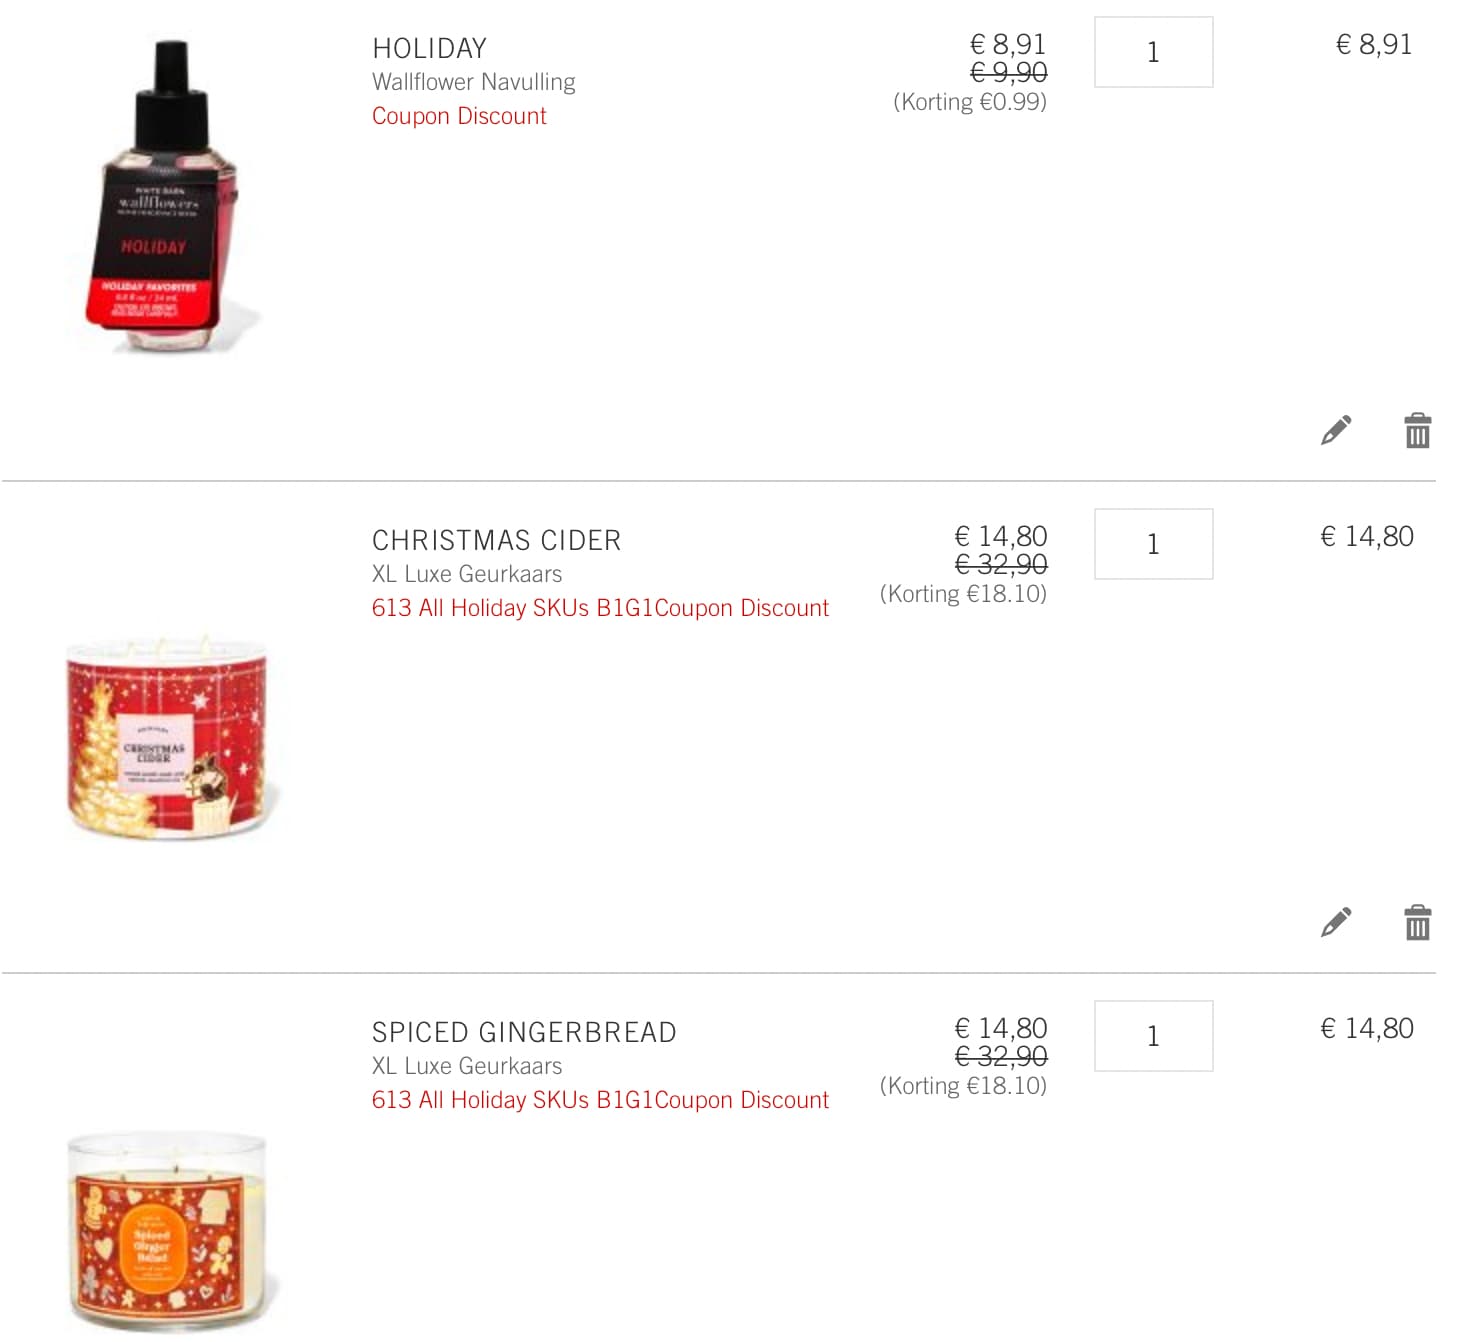Open the HOLIDAY product title

click(x=429, y=48)
